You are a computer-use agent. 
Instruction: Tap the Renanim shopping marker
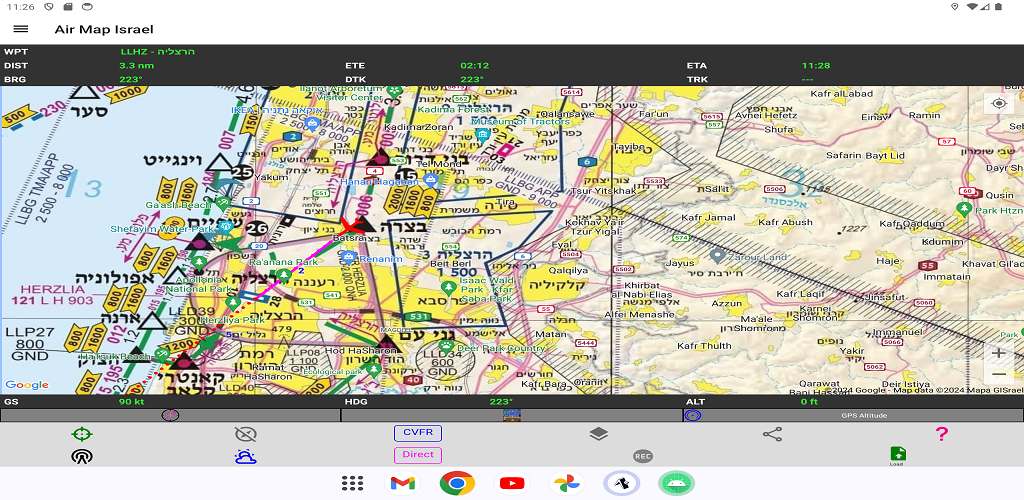point(349,257)
